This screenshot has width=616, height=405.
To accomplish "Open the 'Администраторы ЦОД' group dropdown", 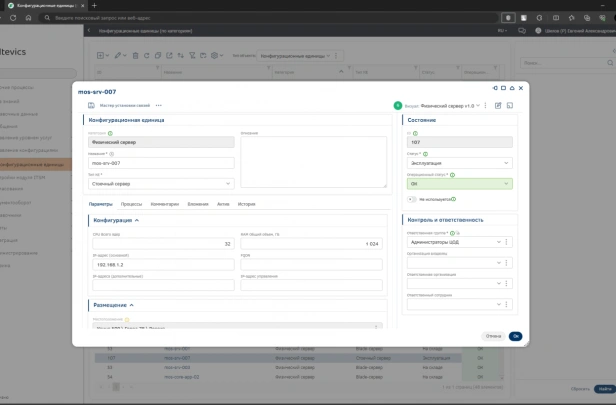I will pyautogui.click(x=455, y=242).
